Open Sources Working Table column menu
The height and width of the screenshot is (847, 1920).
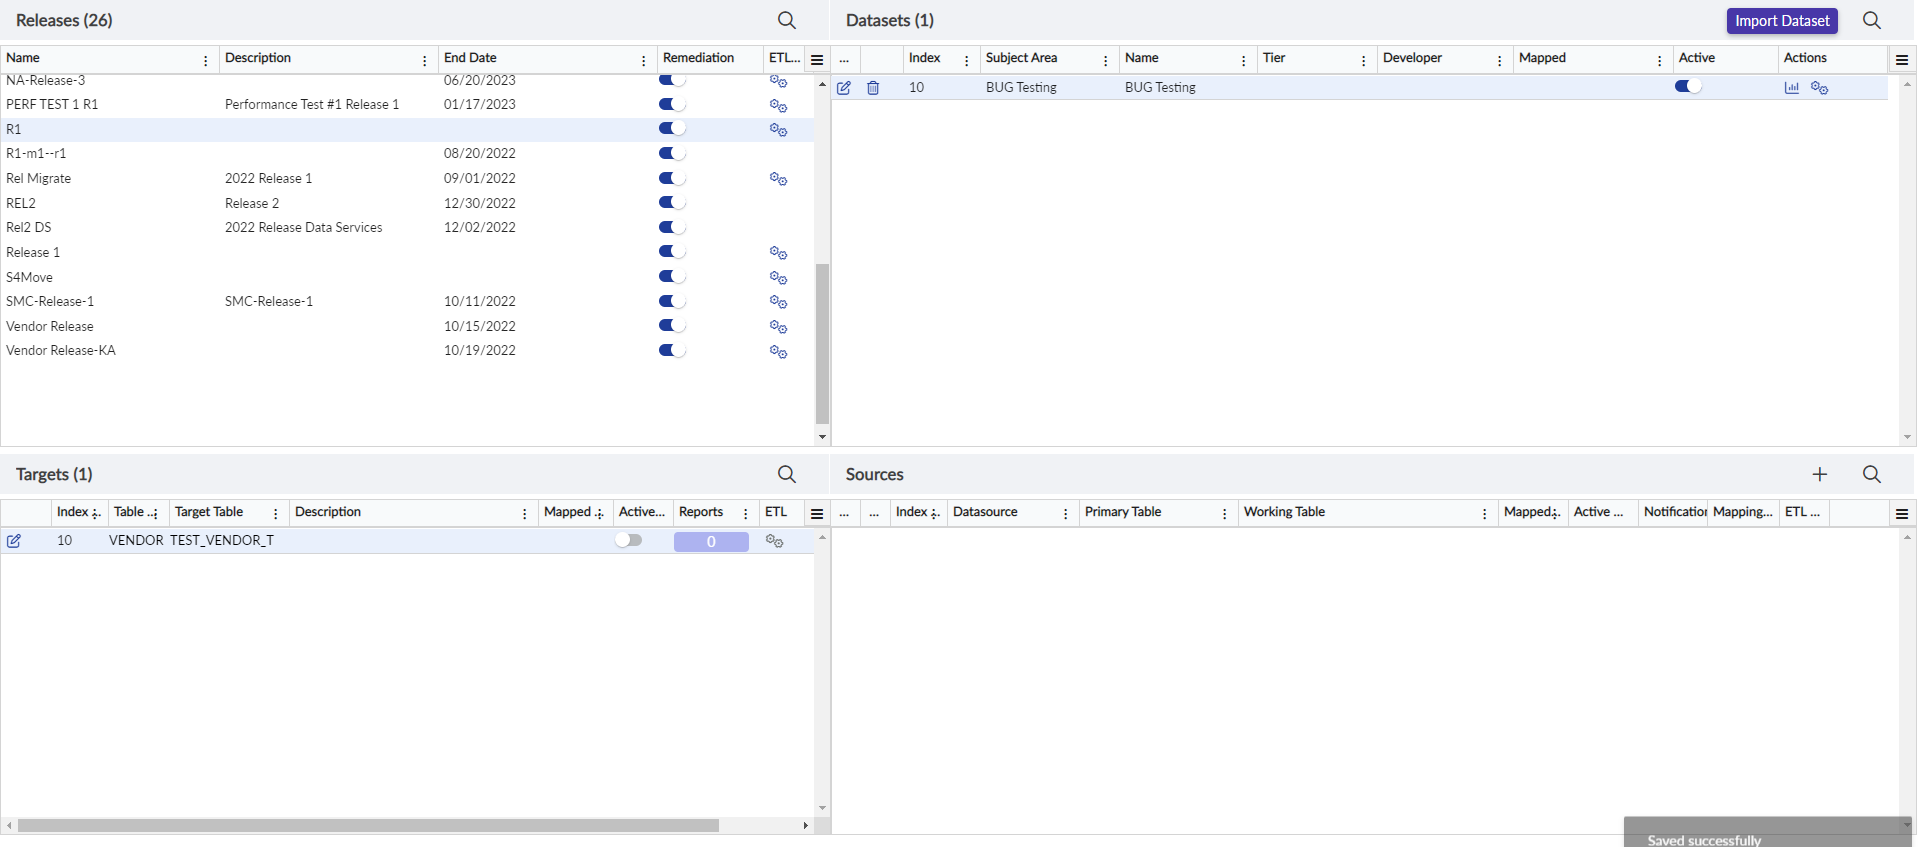(1485, 514)
